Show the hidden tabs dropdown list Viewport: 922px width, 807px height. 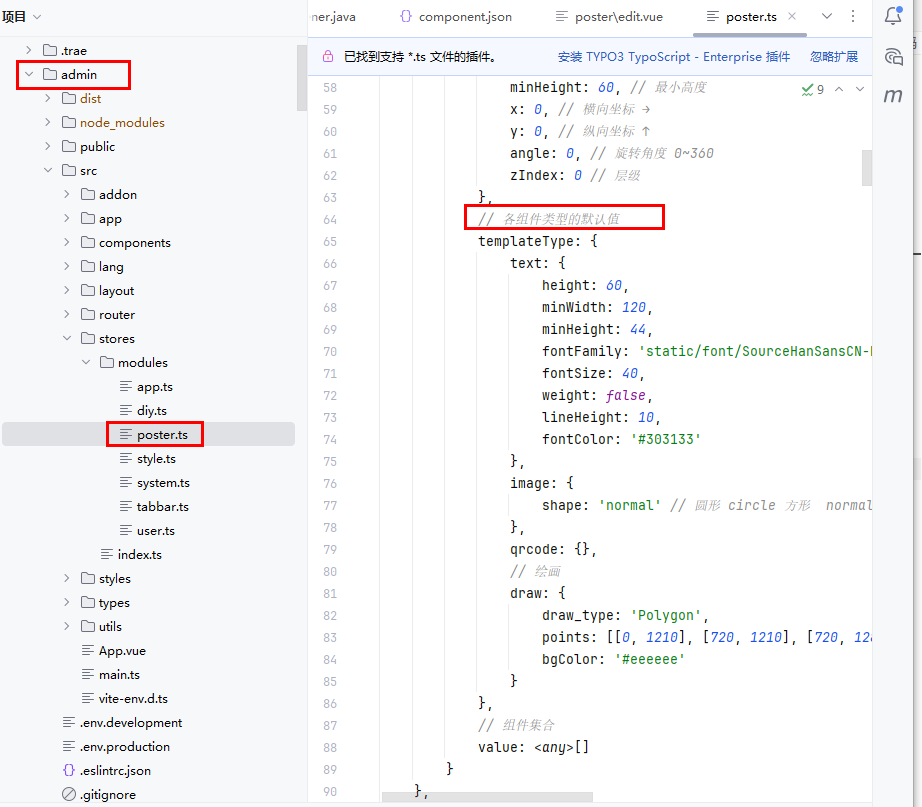[x=827, y=17]
